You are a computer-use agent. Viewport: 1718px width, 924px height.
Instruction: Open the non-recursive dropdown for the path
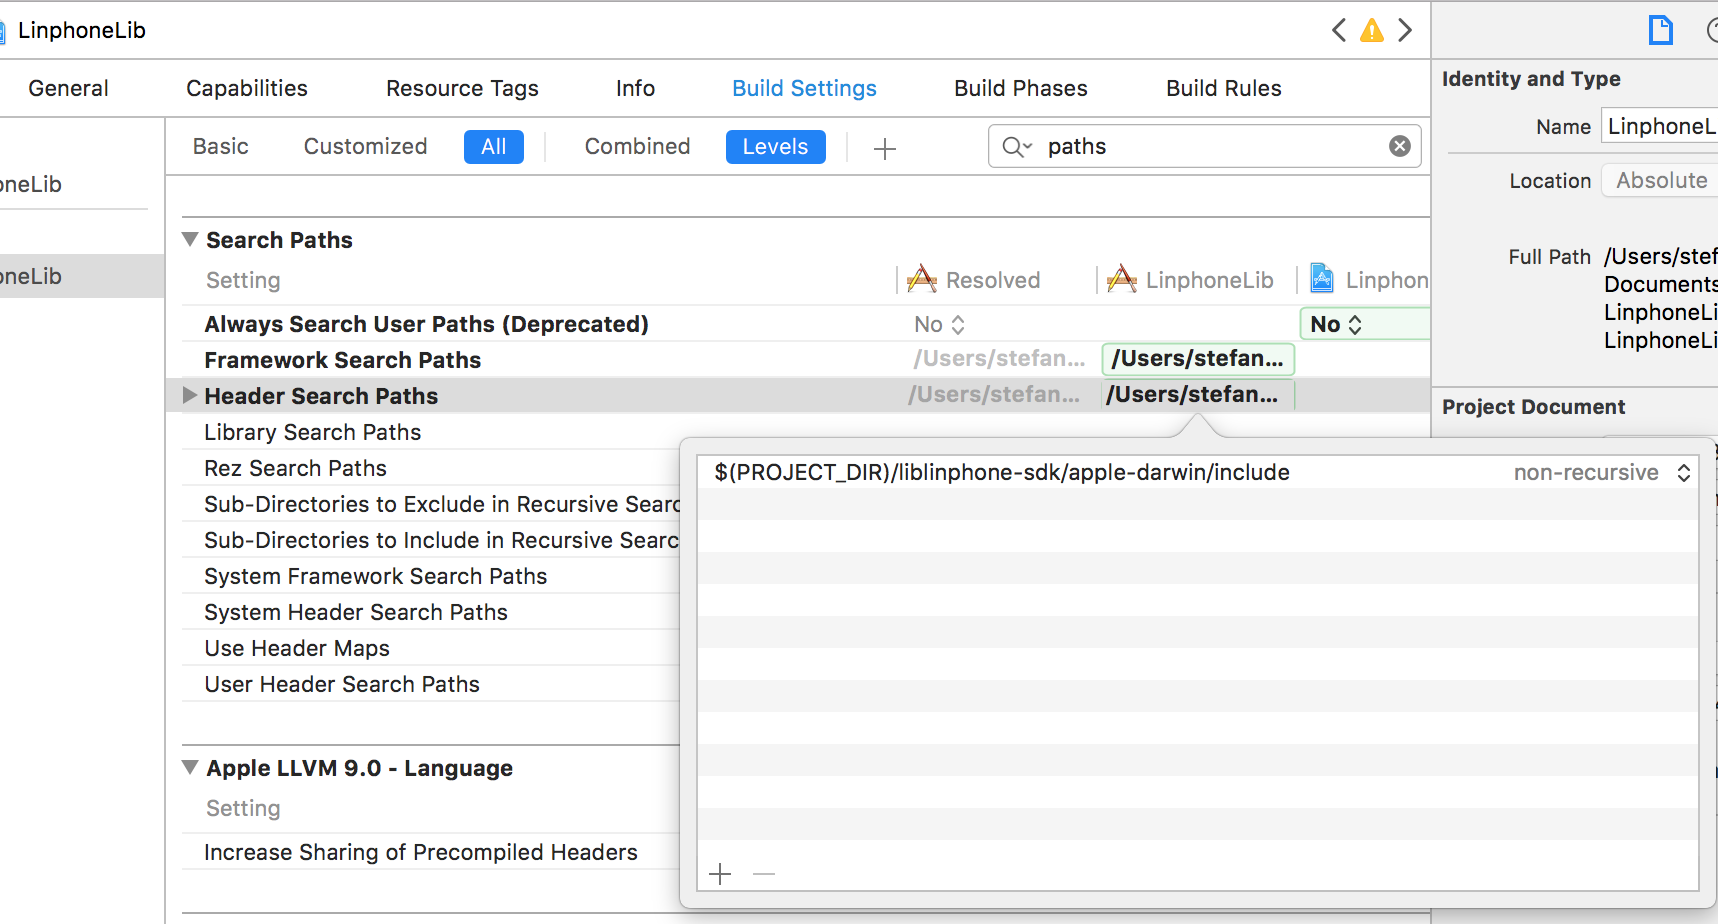tap(1684, 472)
